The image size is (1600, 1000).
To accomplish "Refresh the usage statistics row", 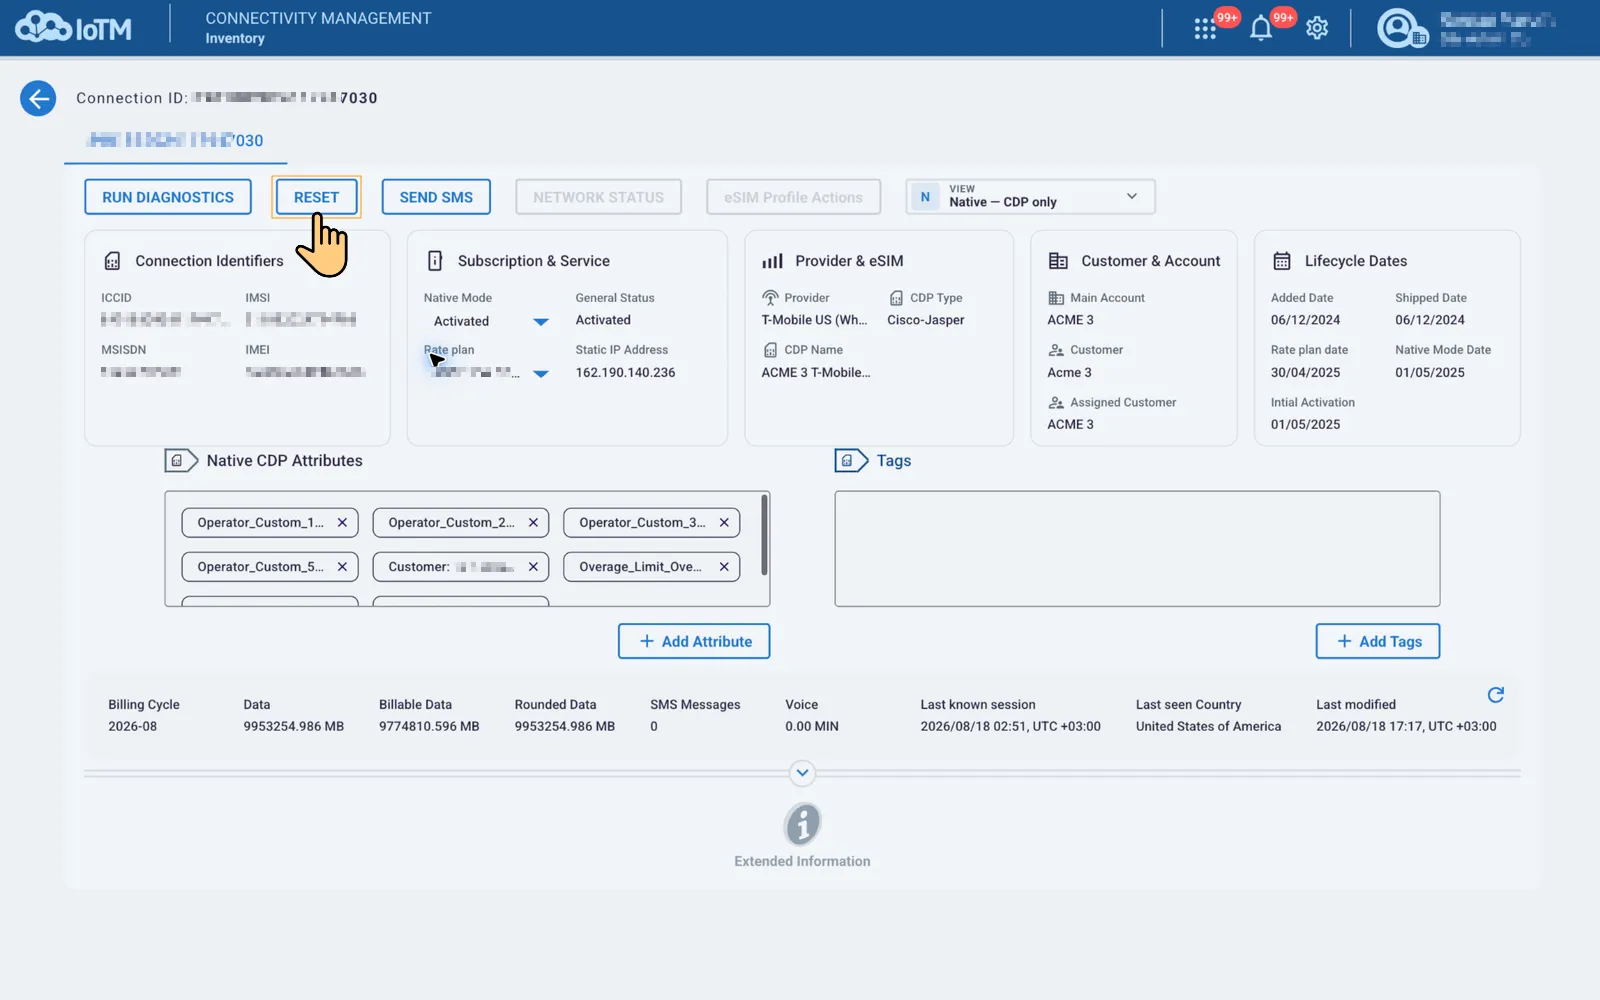I will [1496, 695].
